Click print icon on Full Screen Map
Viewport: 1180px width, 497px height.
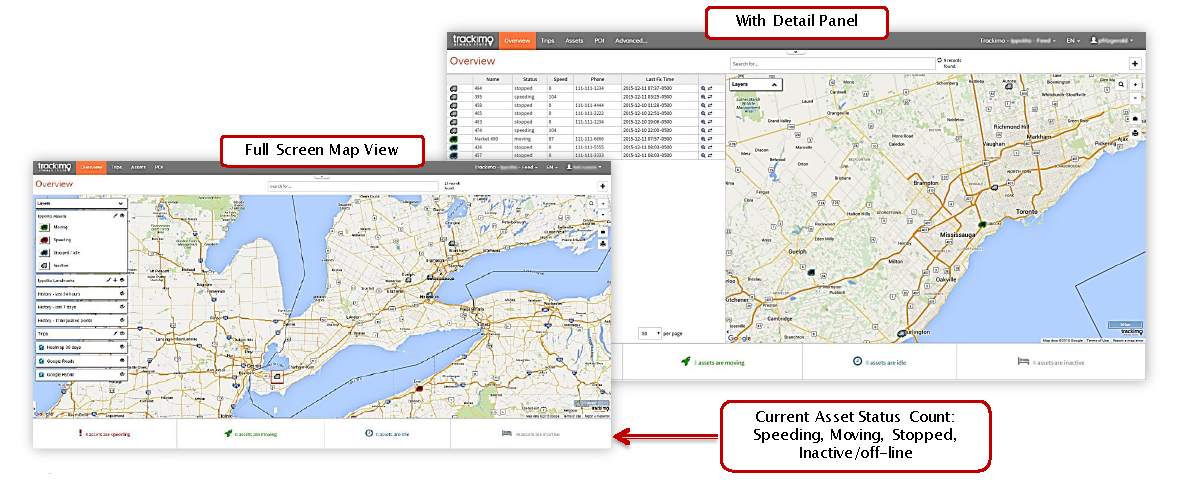click(603, 242)
